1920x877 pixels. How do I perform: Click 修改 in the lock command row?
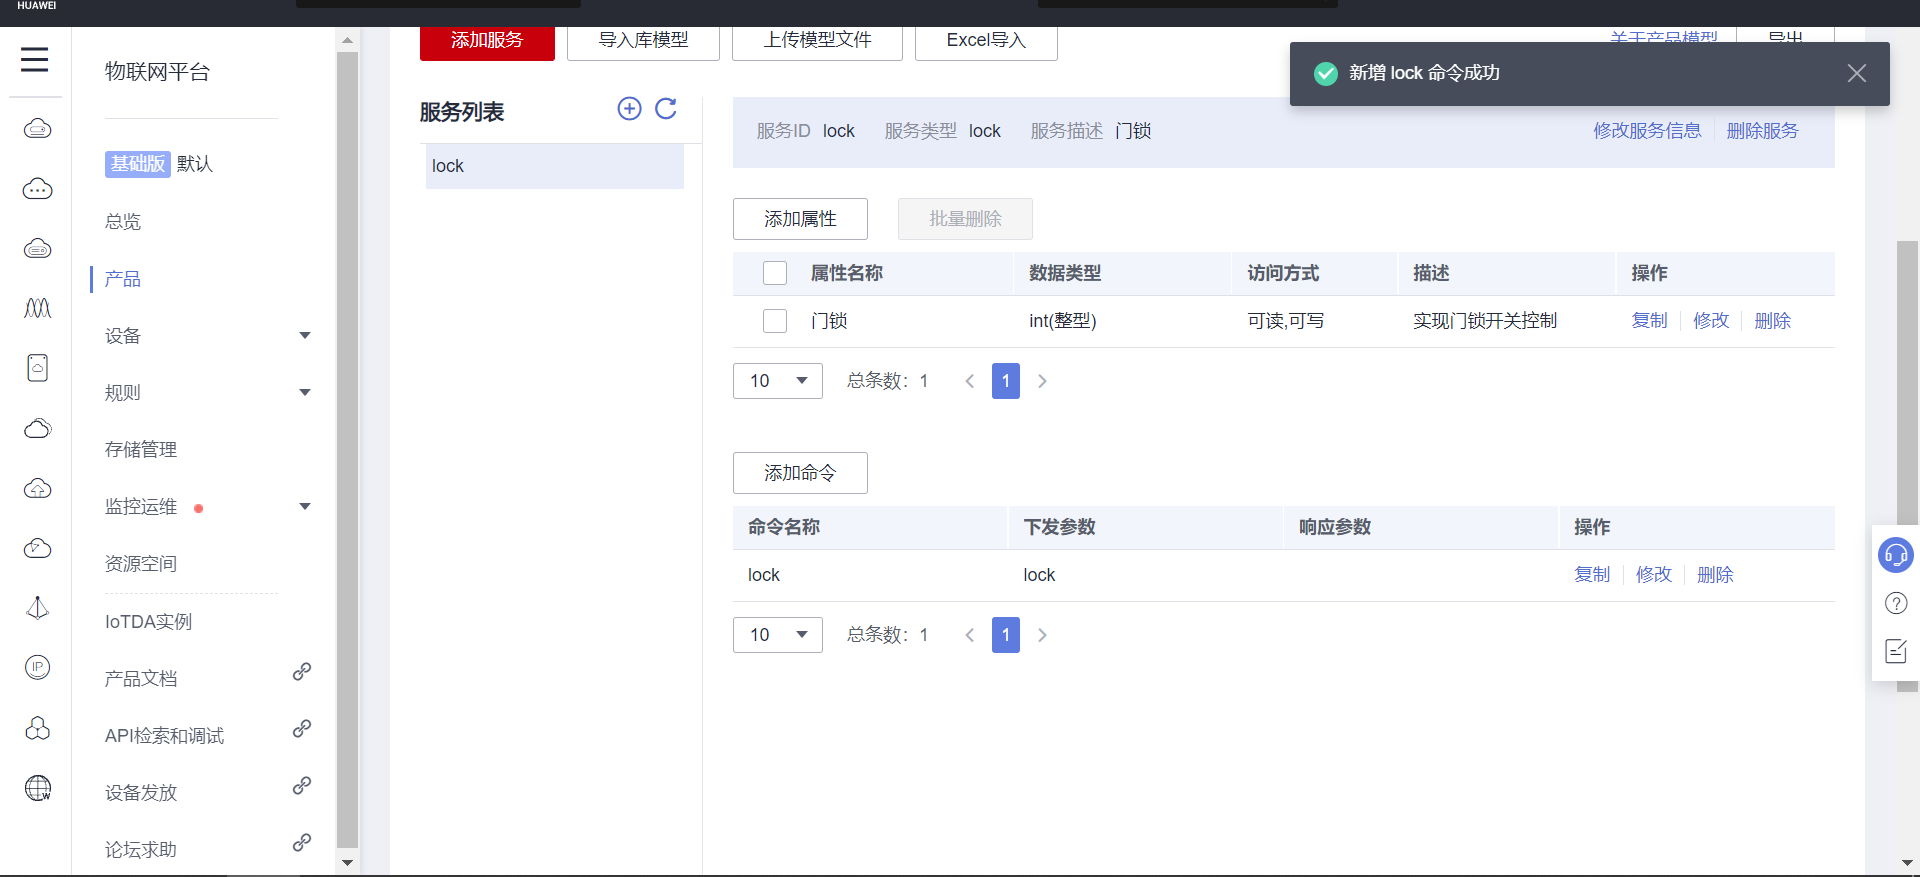tap(1654, 575)
